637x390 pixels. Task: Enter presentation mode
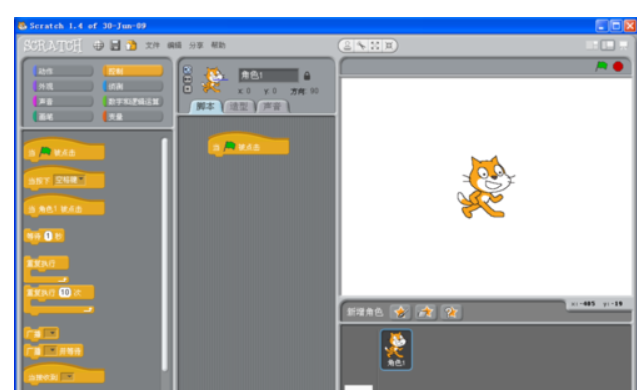pos(623,45)
